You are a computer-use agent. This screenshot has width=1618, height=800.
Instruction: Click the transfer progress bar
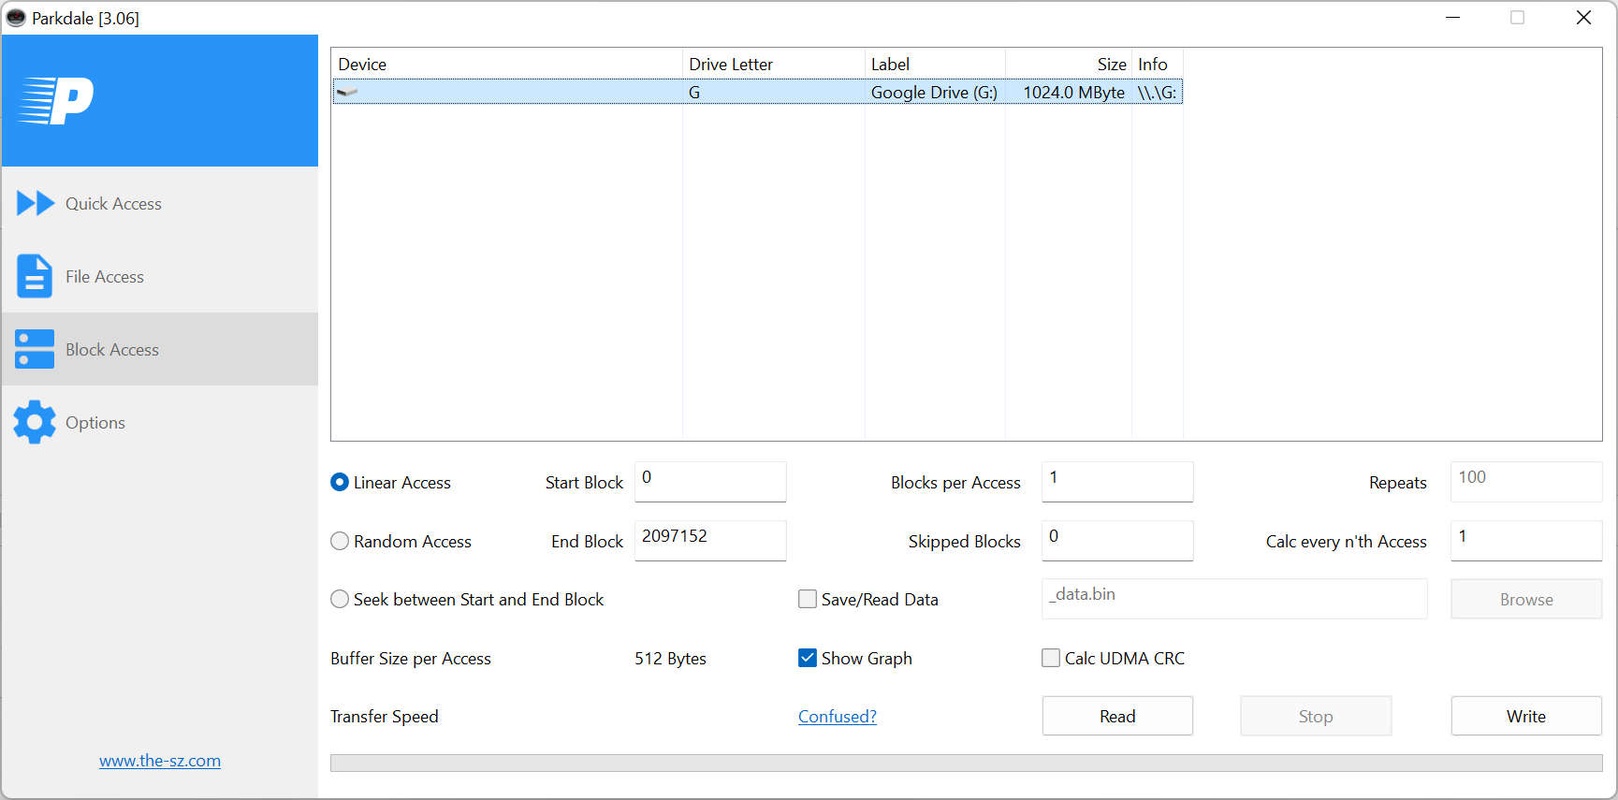pos(966,763)
